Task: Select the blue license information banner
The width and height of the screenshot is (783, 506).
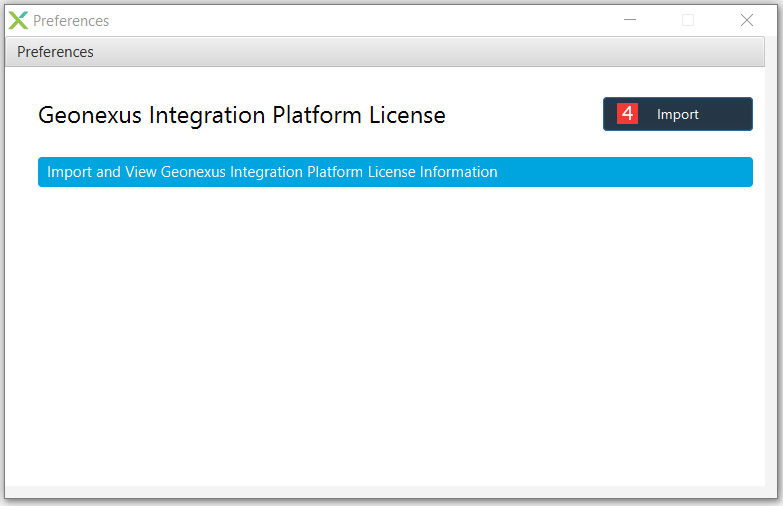Action: click(x=395, y=172)
